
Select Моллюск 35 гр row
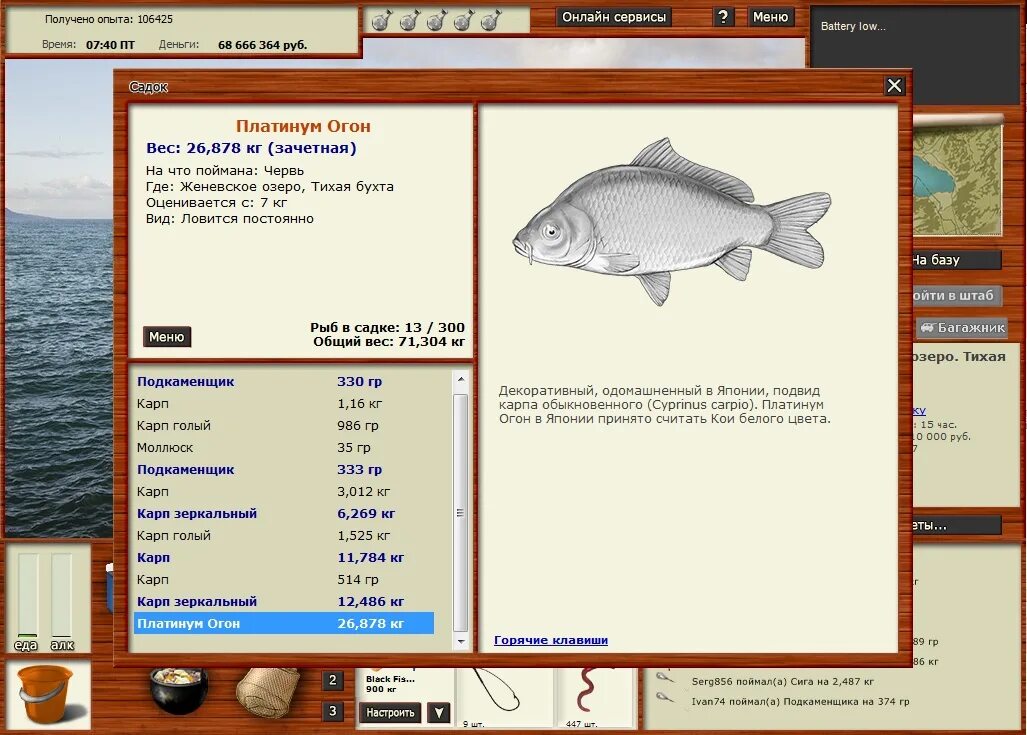tap(284, 447)
